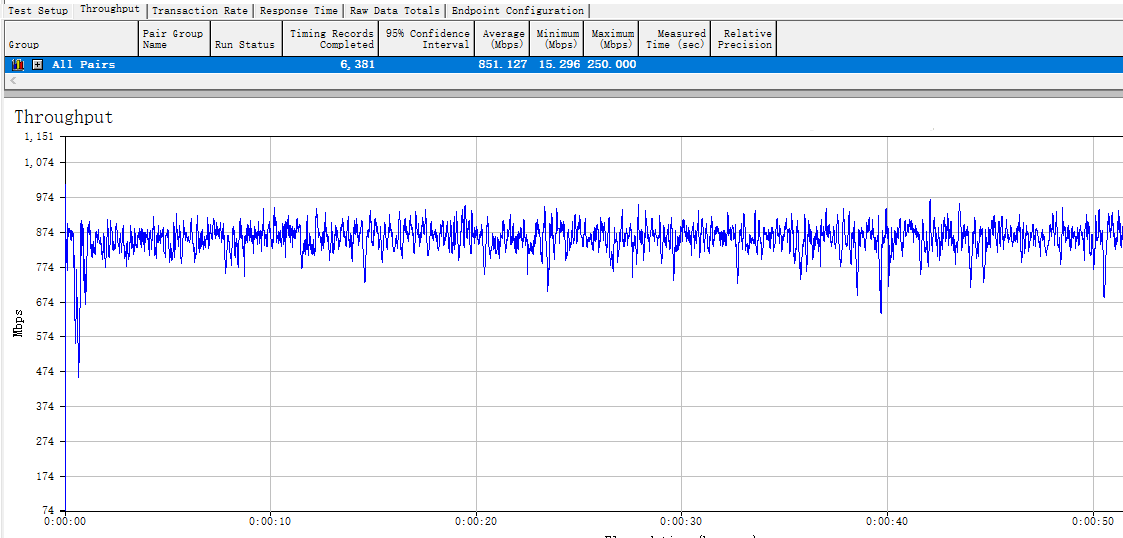Click the Average (Mbps) column header
1123x538 pixels.
503,39
